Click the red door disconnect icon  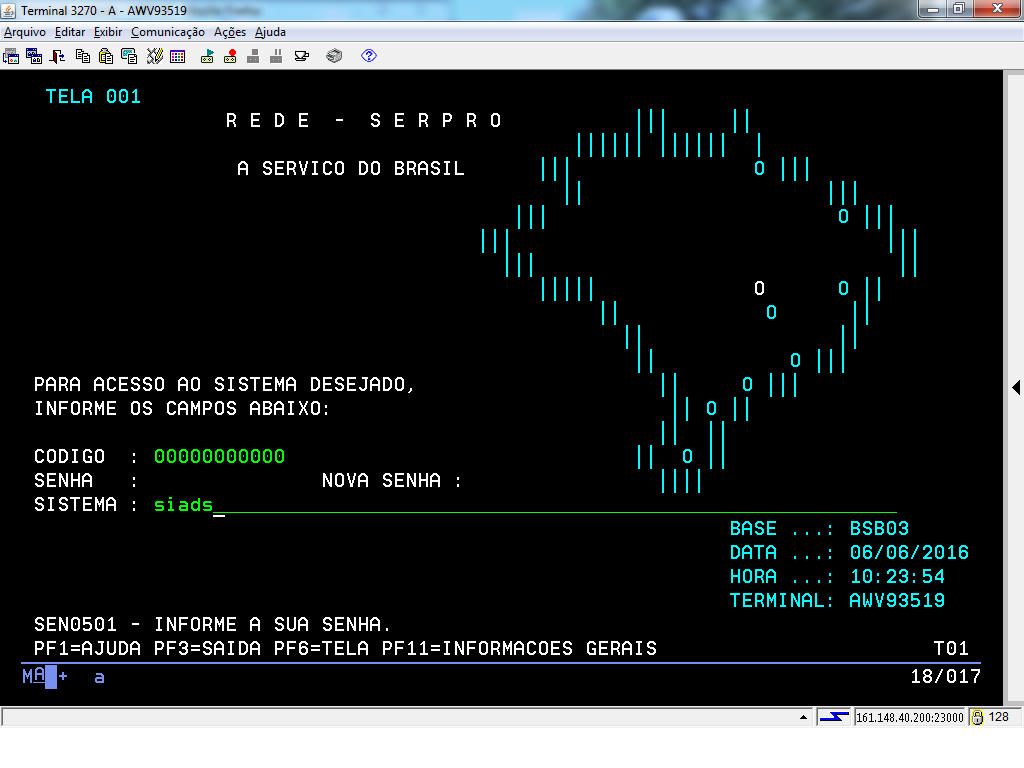(57, 56)
